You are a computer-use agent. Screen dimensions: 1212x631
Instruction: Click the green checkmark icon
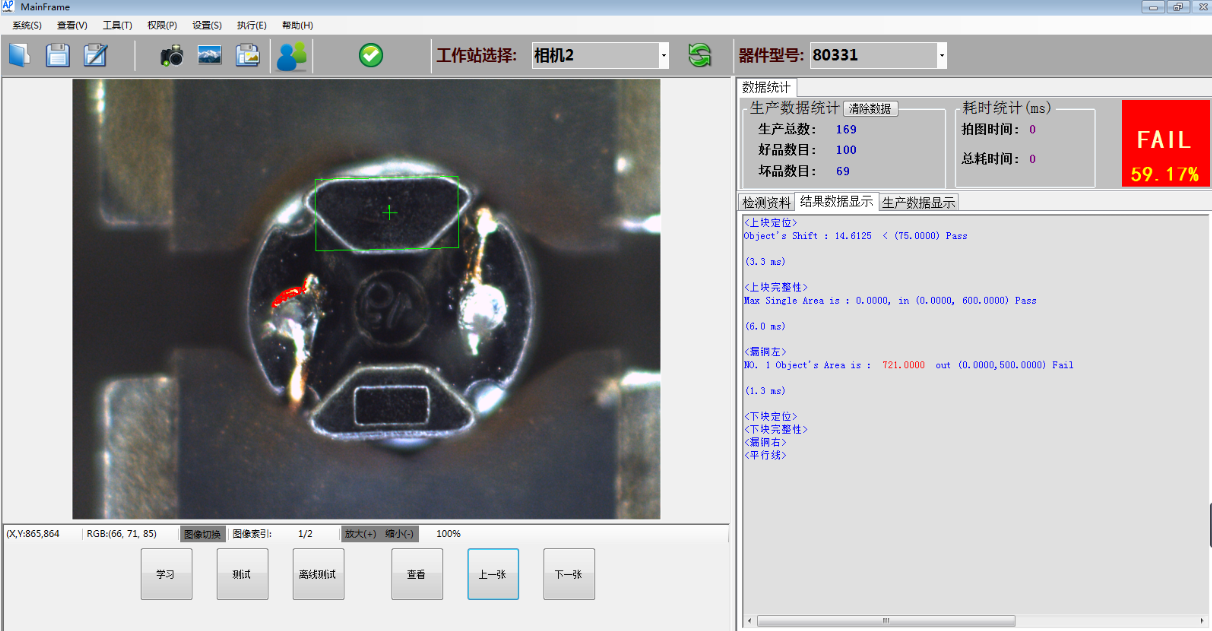pos(371,56)
